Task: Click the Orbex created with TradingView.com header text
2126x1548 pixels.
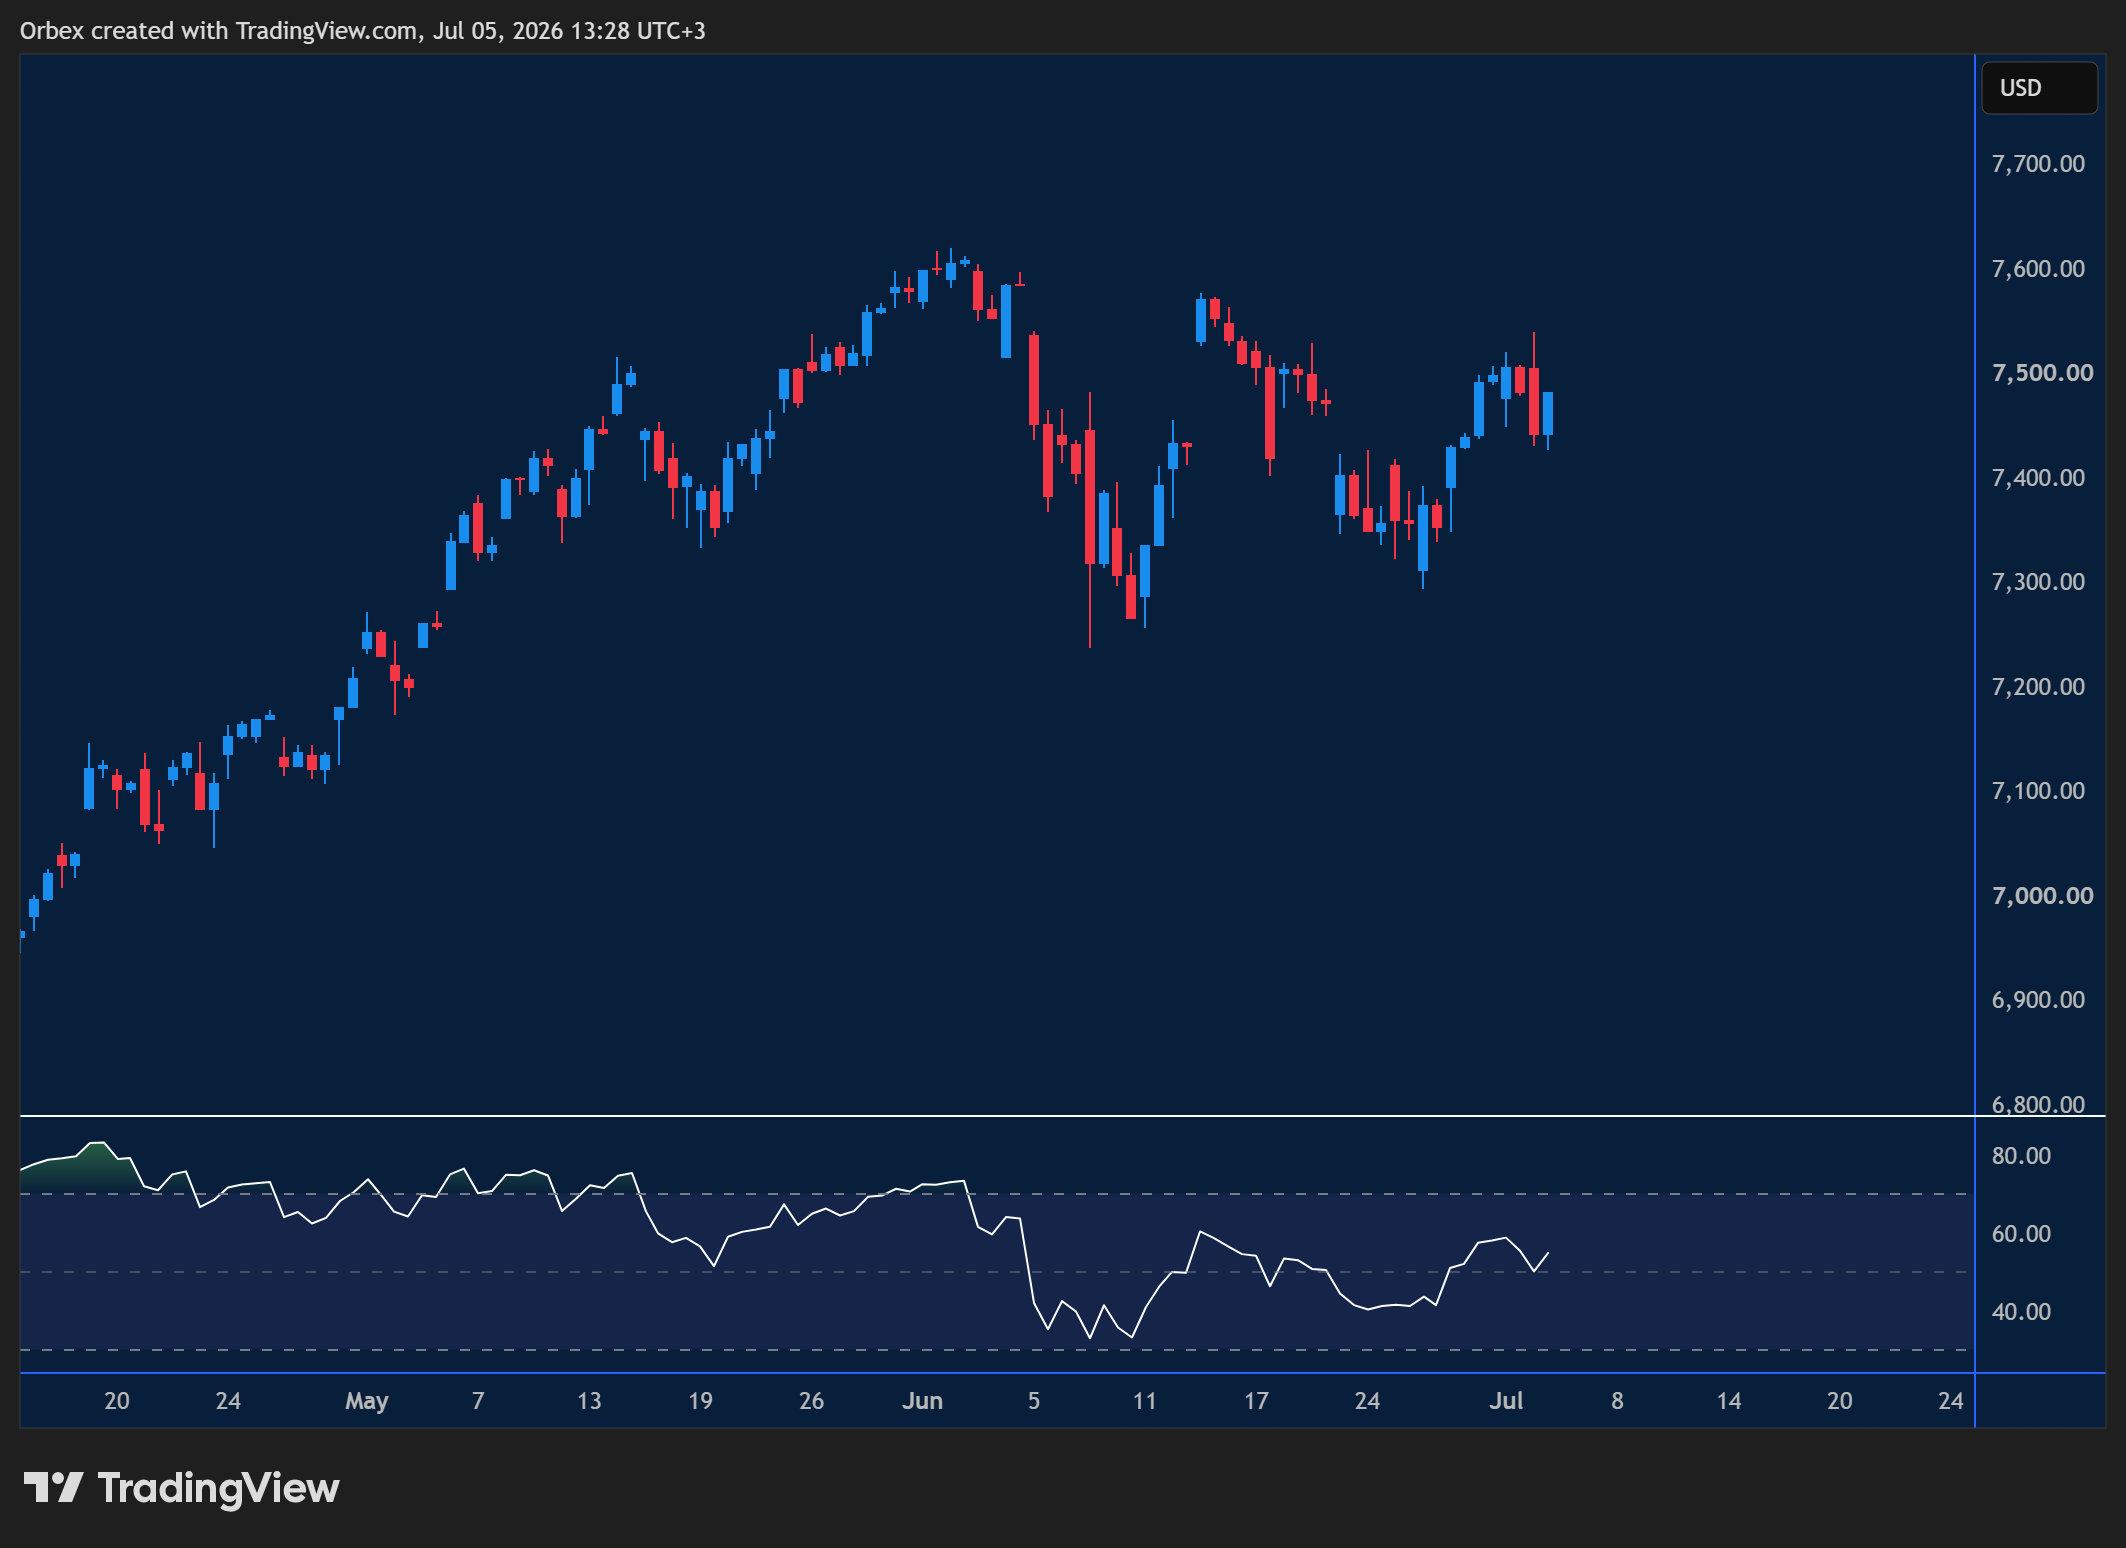Action: 363,31
